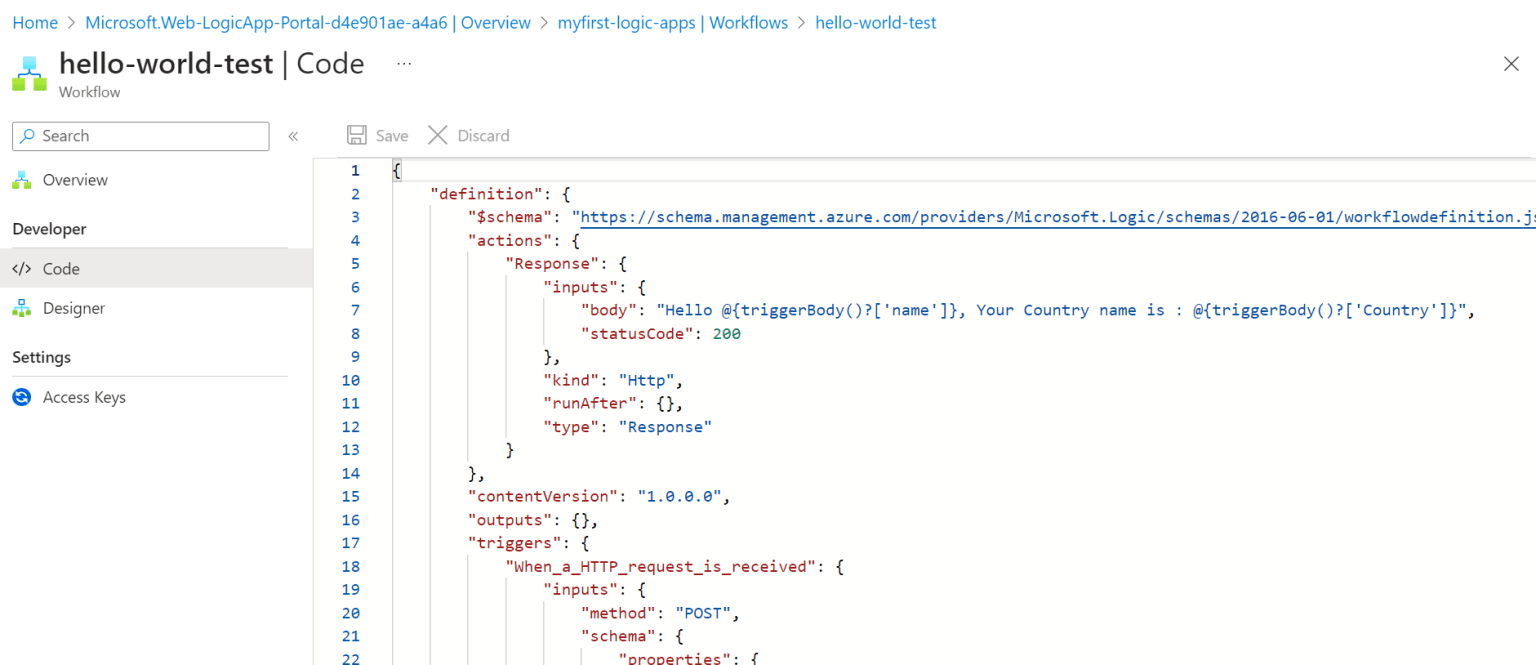Viewport: 1536px width, 665px height.
Task: Navigate to Home in the breadcrumb
Action: point(35,22)
